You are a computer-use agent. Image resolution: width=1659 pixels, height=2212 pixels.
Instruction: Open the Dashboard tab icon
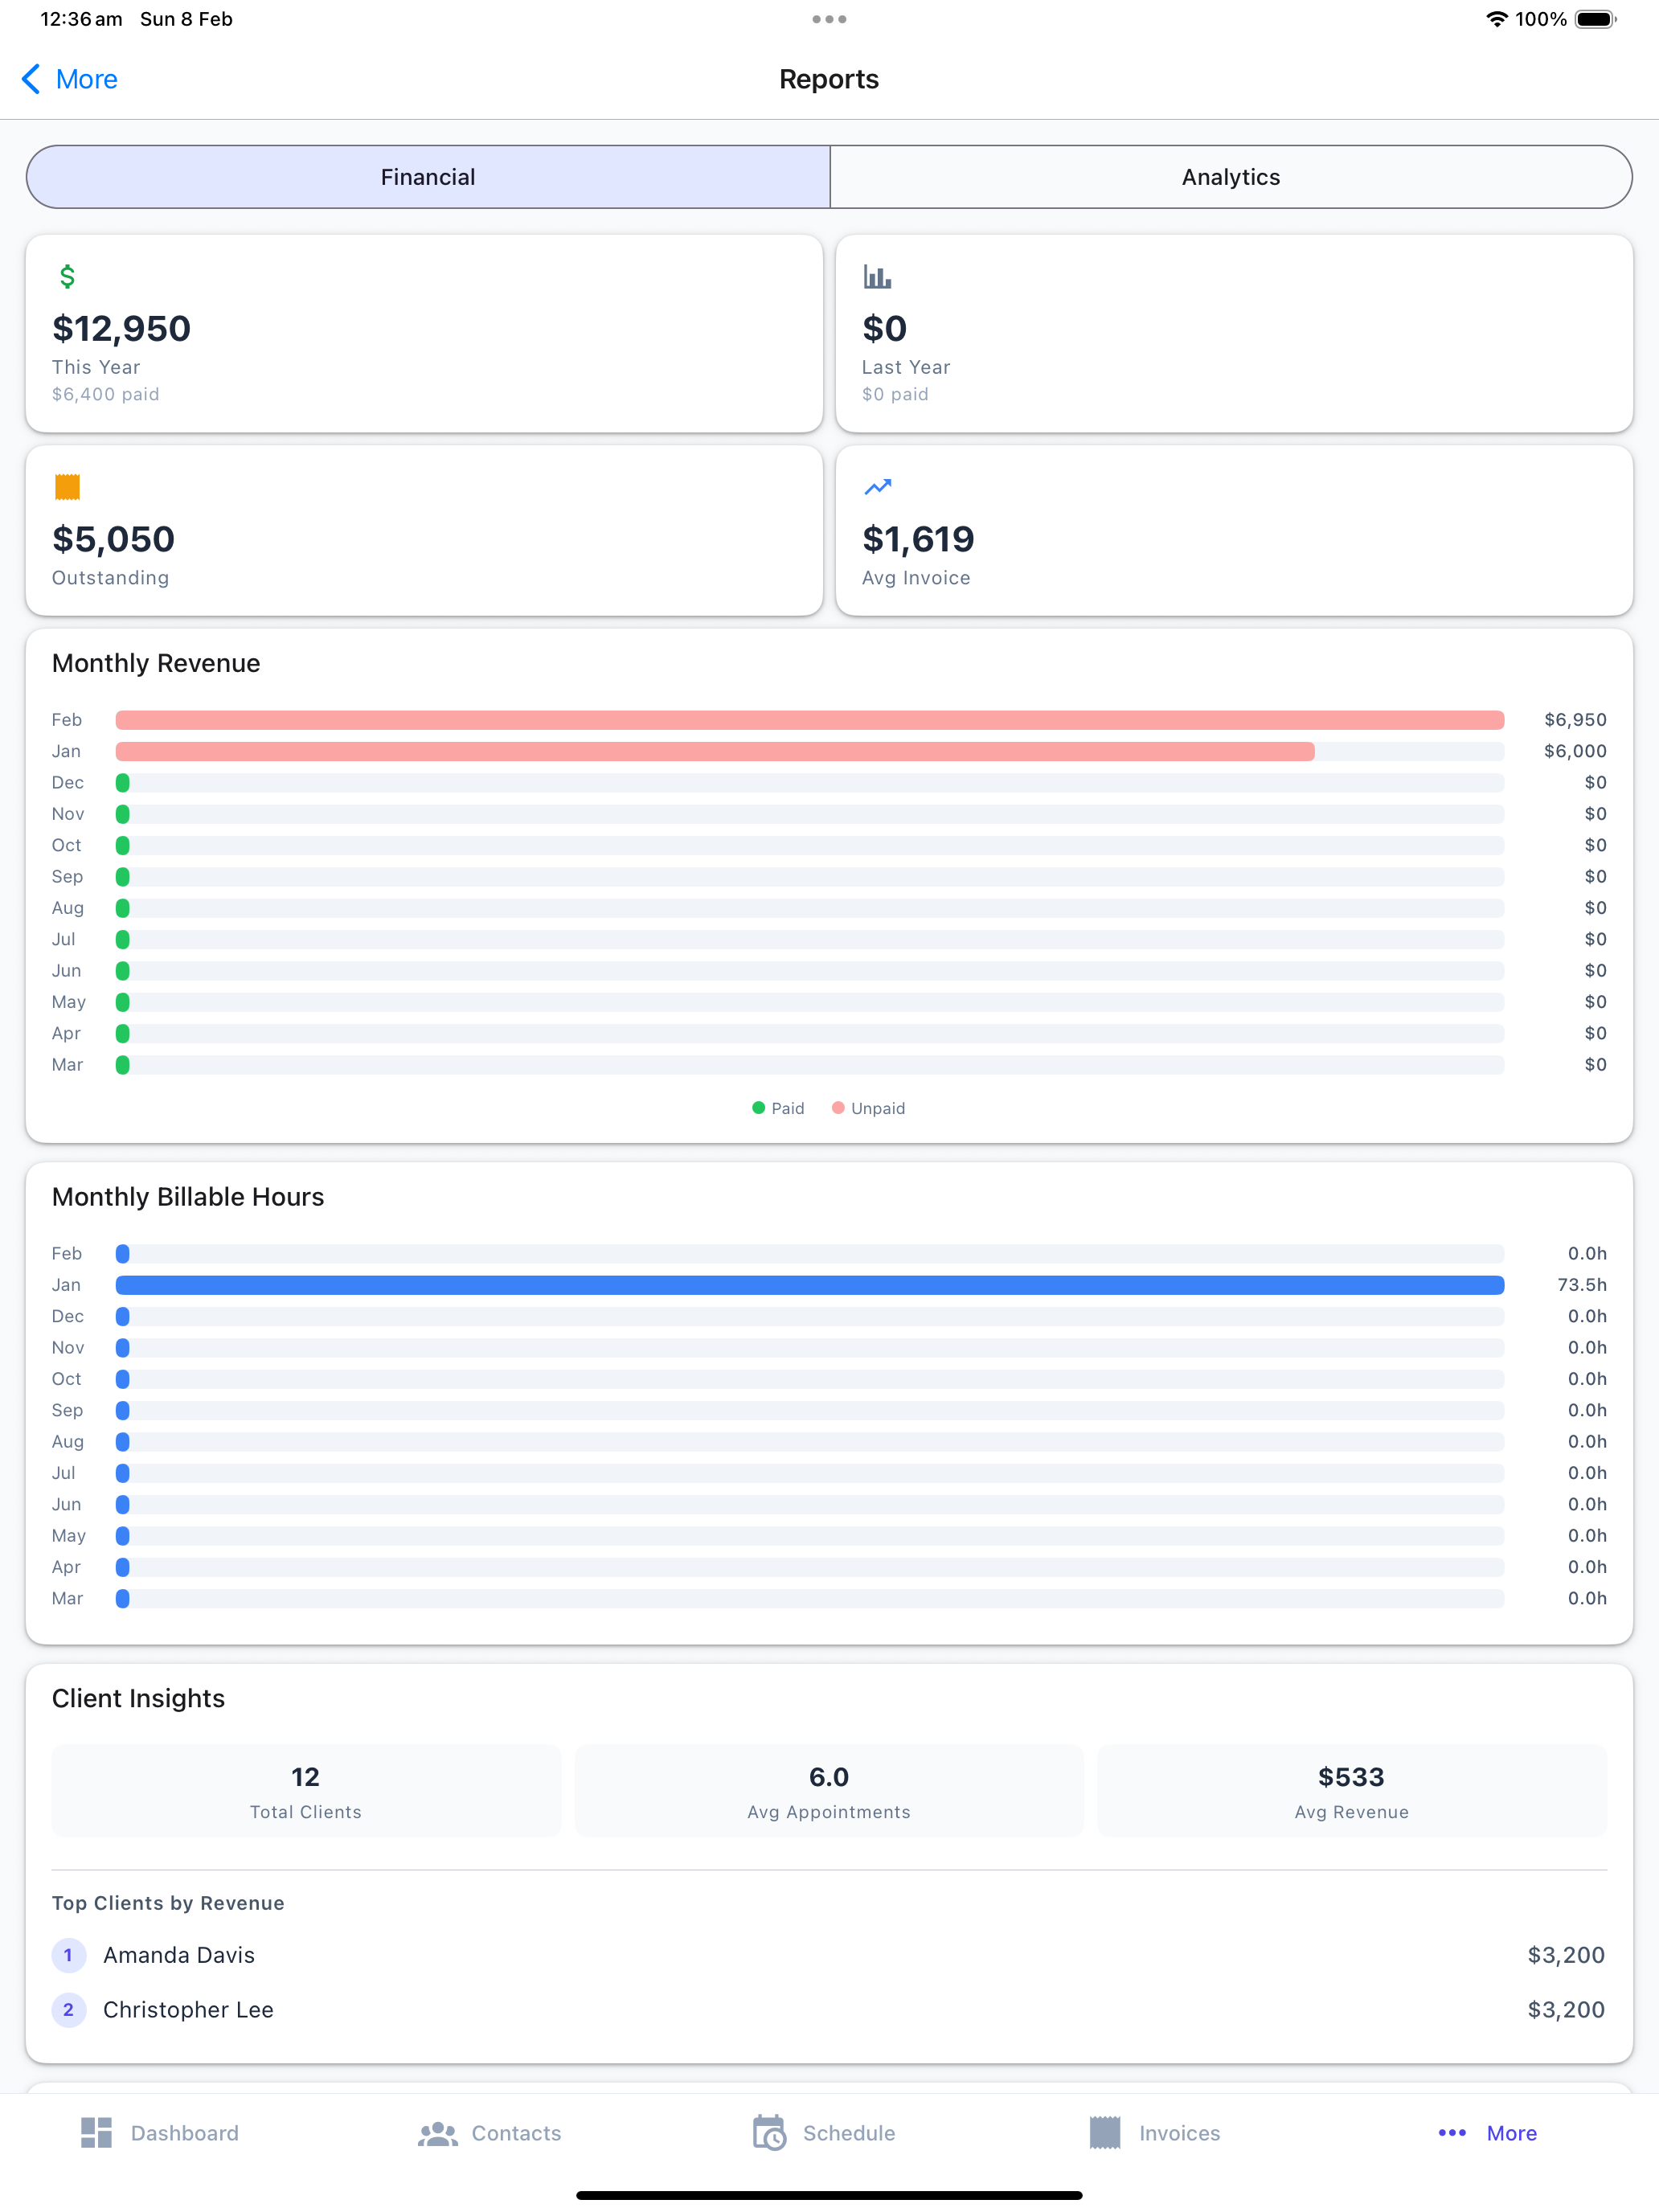coord(96,2132)
